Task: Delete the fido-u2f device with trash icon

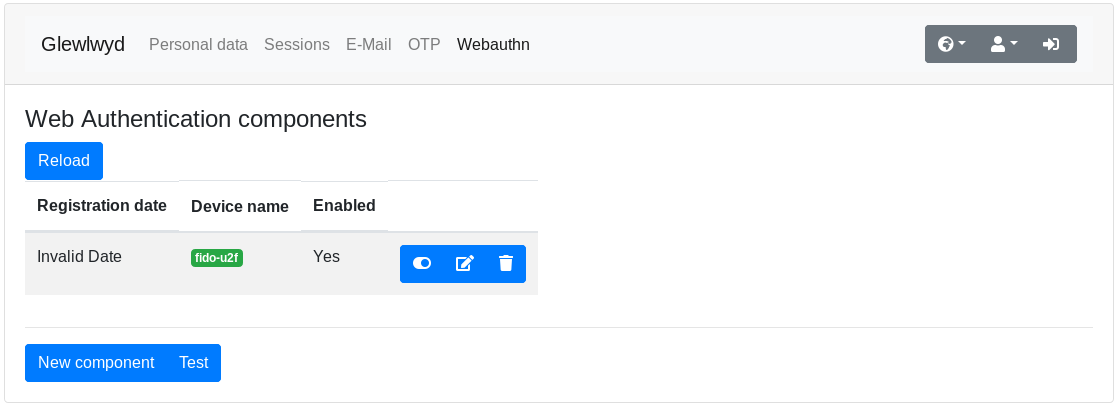Action: (505, 263)
